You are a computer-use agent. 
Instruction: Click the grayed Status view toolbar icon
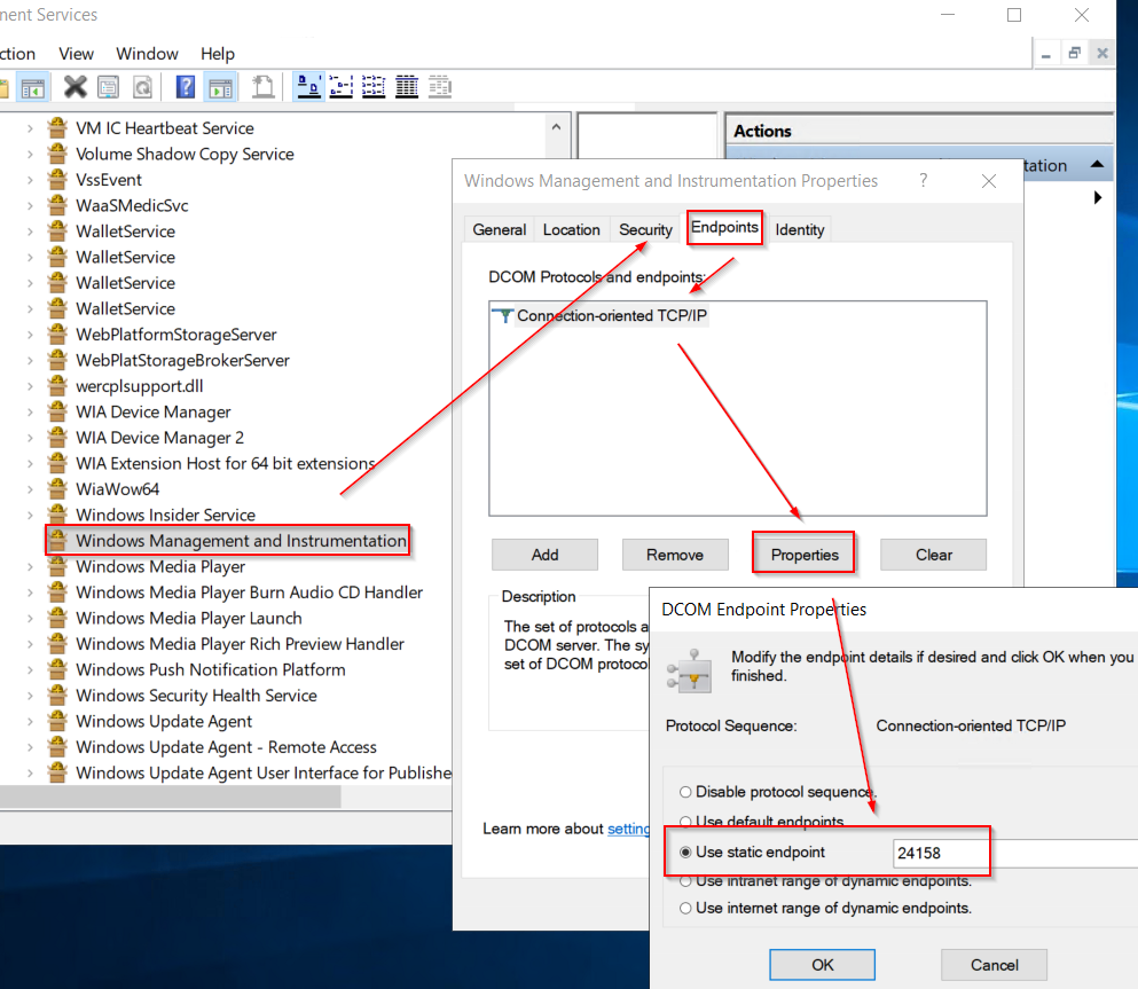click(x=440, y=87)
